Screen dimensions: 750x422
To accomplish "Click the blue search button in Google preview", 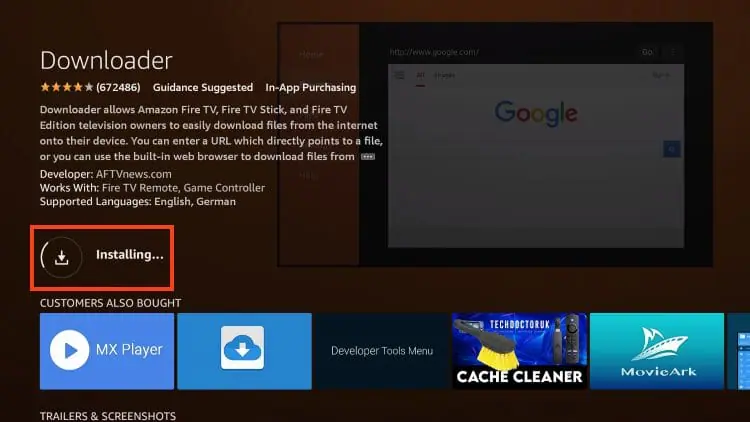I will [672, 149].
